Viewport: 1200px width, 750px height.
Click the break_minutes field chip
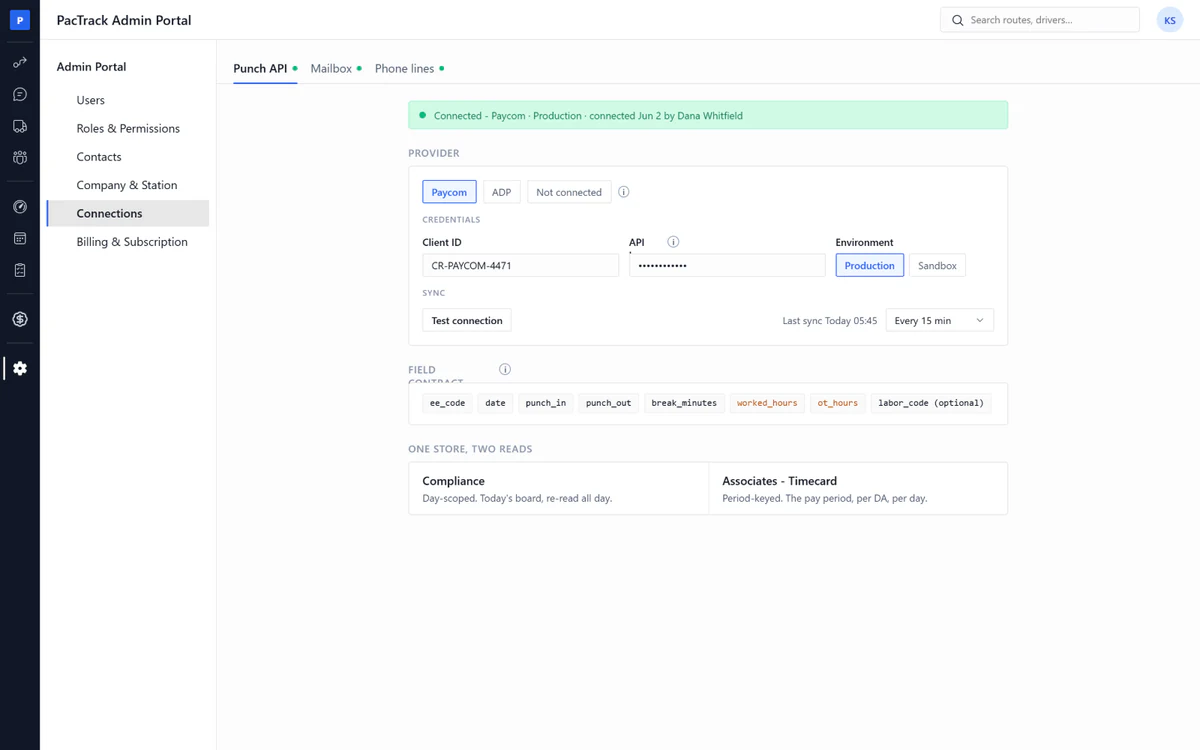684,403
